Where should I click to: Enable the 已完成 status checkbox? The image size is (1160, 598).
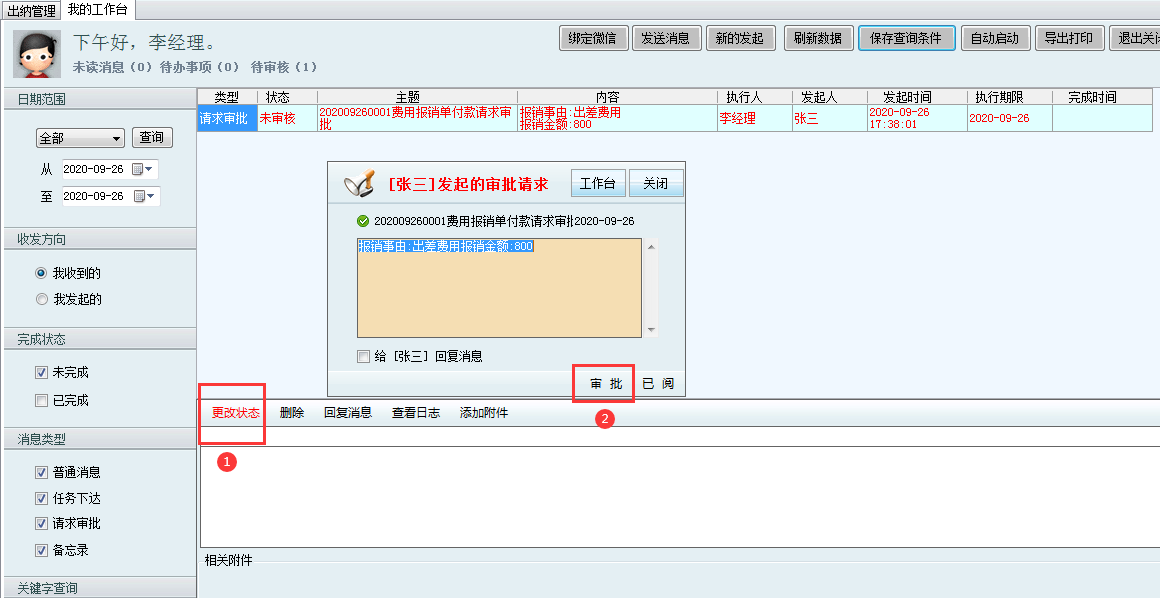[x=42, y=401]
